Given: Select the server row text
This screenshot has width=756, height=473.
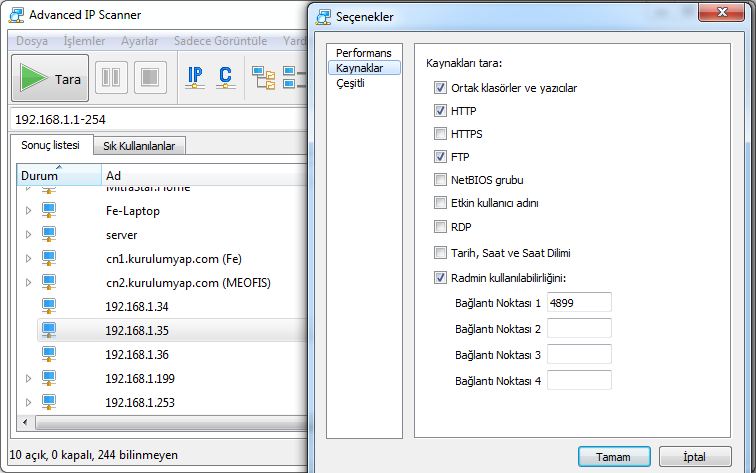Looking at the screenshot, I should click(x=122, y=235).
